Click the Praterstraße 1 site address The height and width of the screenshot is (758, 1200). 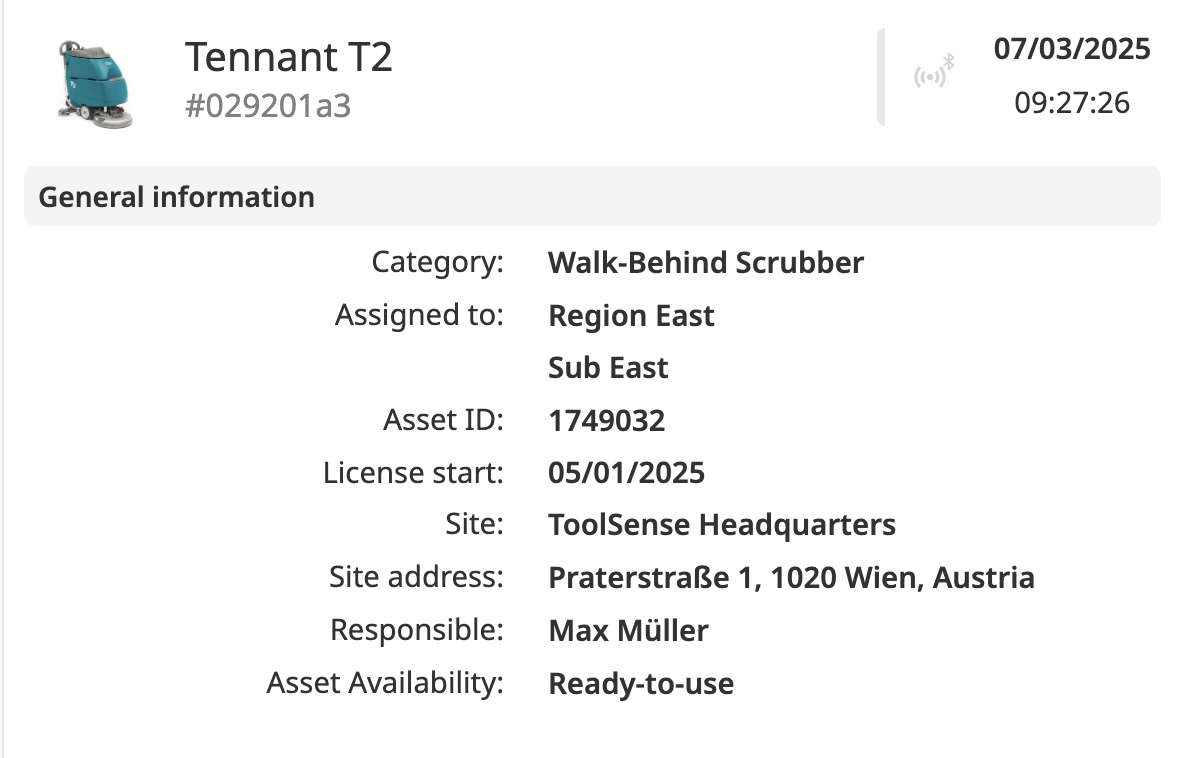pyautogui.click(x=791, y=577)
